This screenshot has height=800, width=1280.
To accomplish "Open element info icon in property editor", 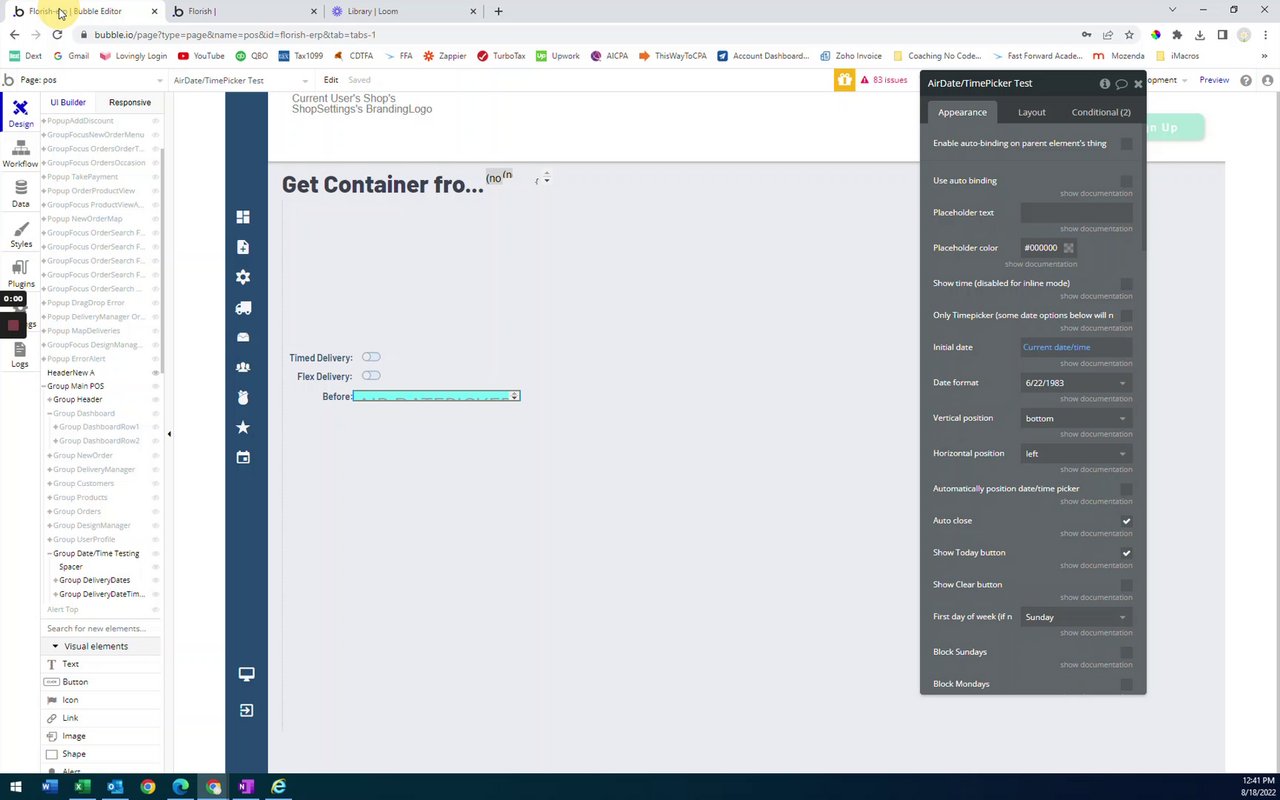I will click(x=1105, y=84).
